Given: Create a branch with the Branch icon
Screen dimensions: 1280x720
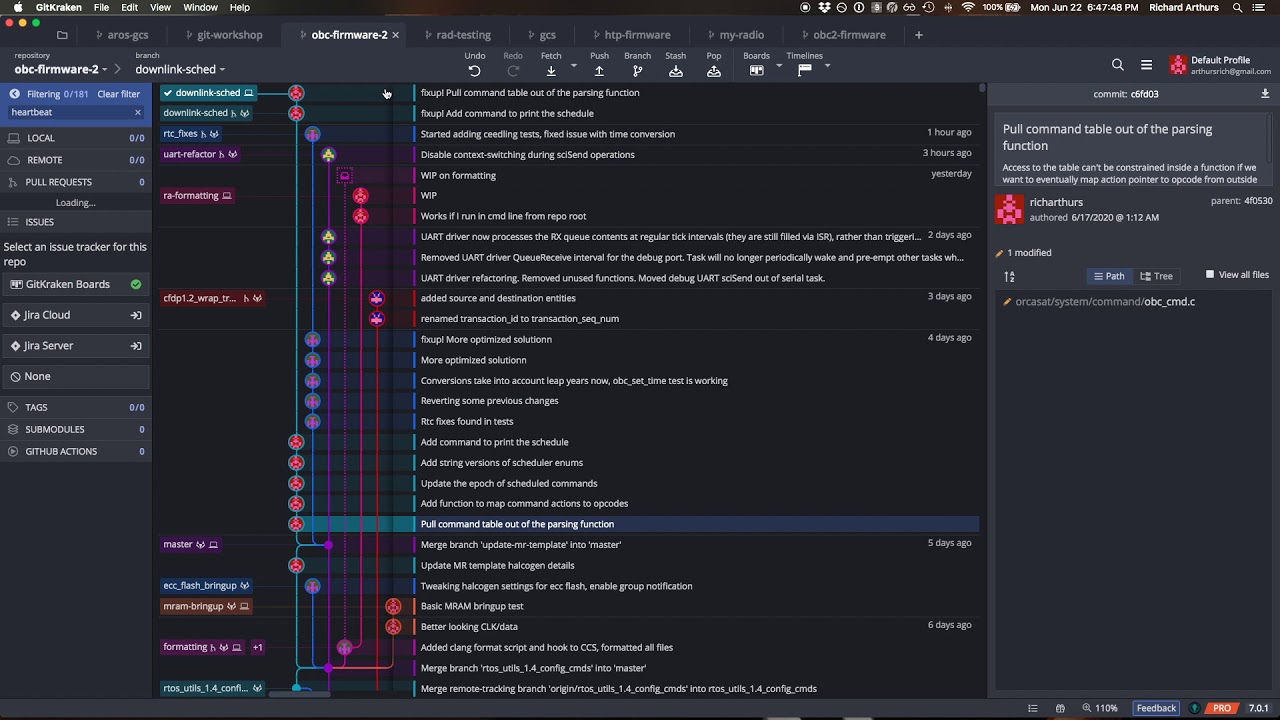Looking at the screenshot, I should (637, 71).
